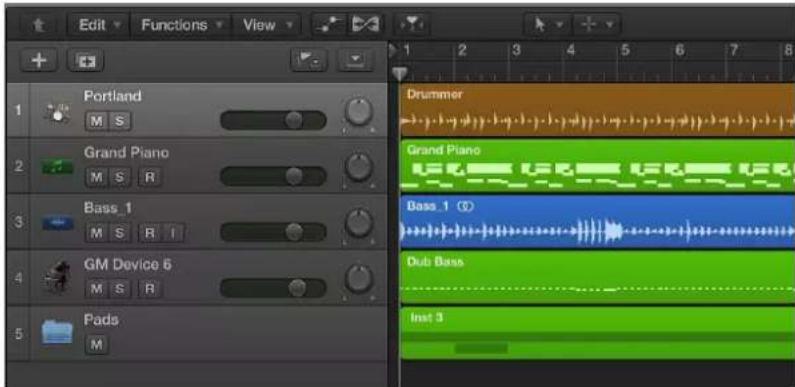Mute the Pads folder track
795x387 pixels.
96,345
